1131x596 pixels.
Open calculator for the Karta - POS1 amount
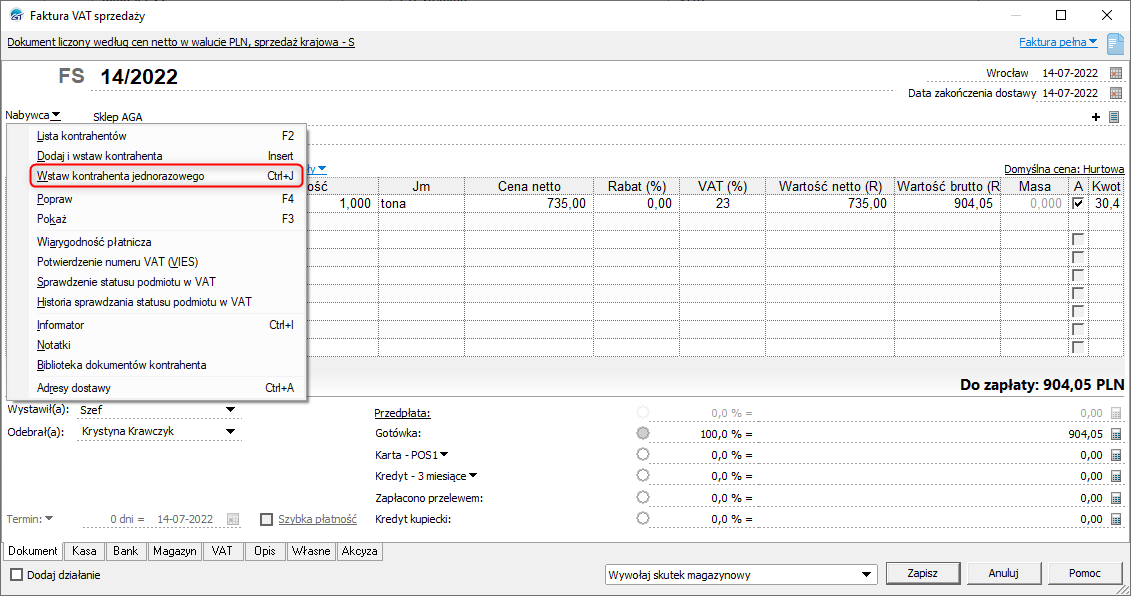1116,455
